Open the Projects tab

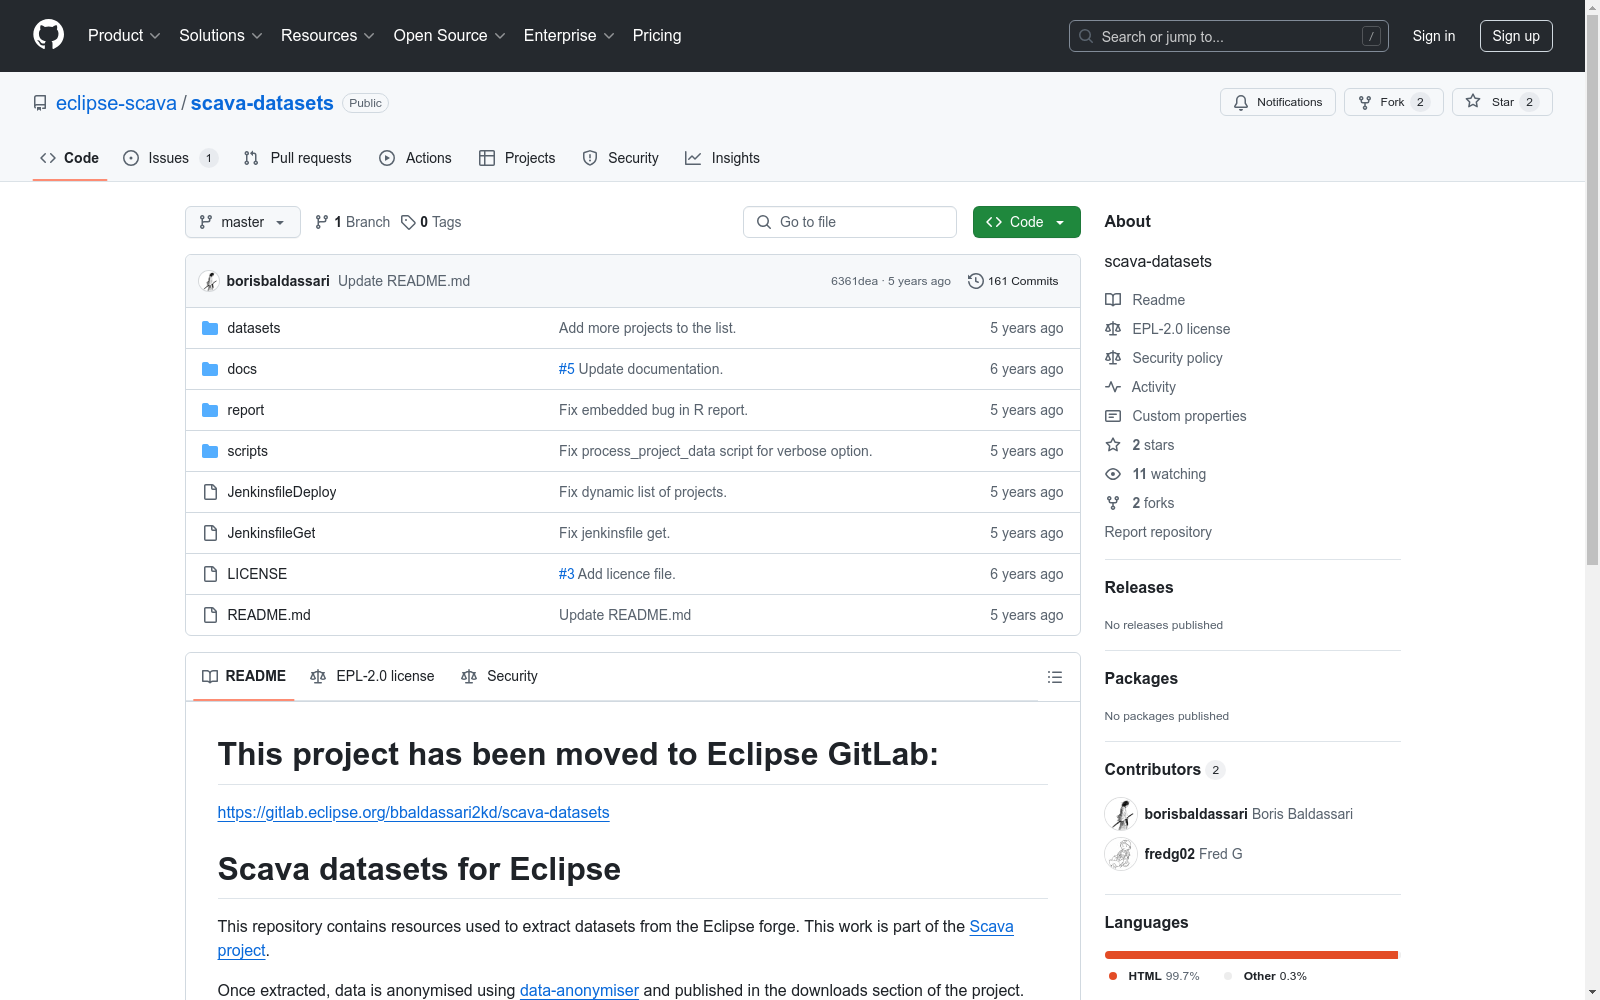(517, 158)
